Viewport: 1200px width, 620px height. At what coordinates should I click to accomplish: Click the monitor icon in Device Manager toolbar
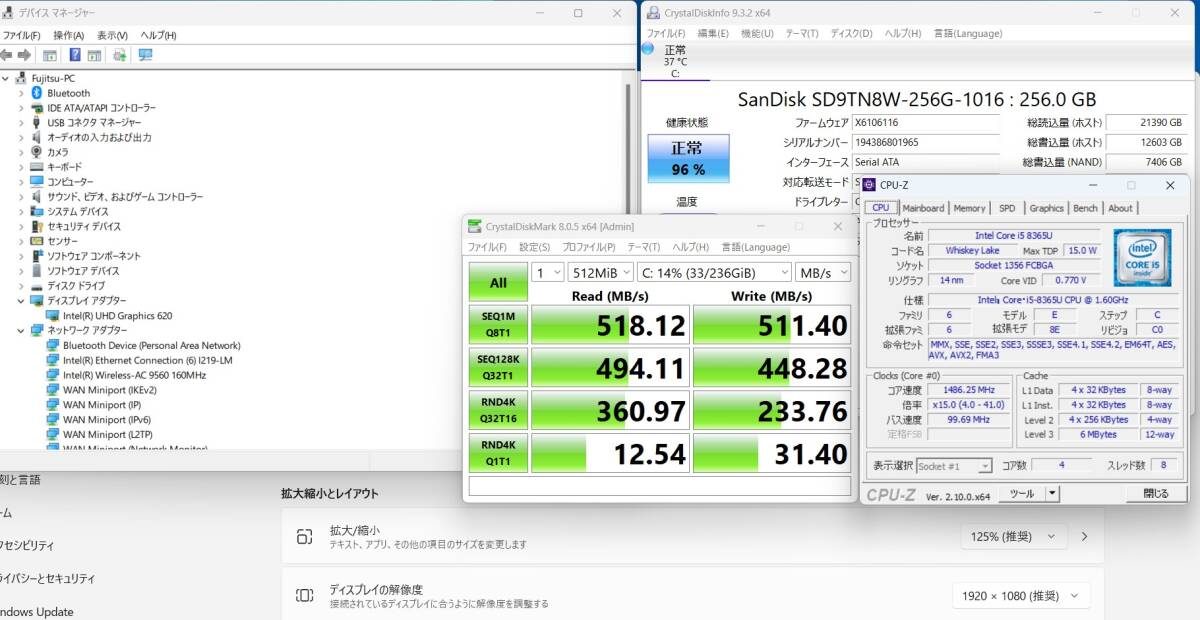pos(146,55)
